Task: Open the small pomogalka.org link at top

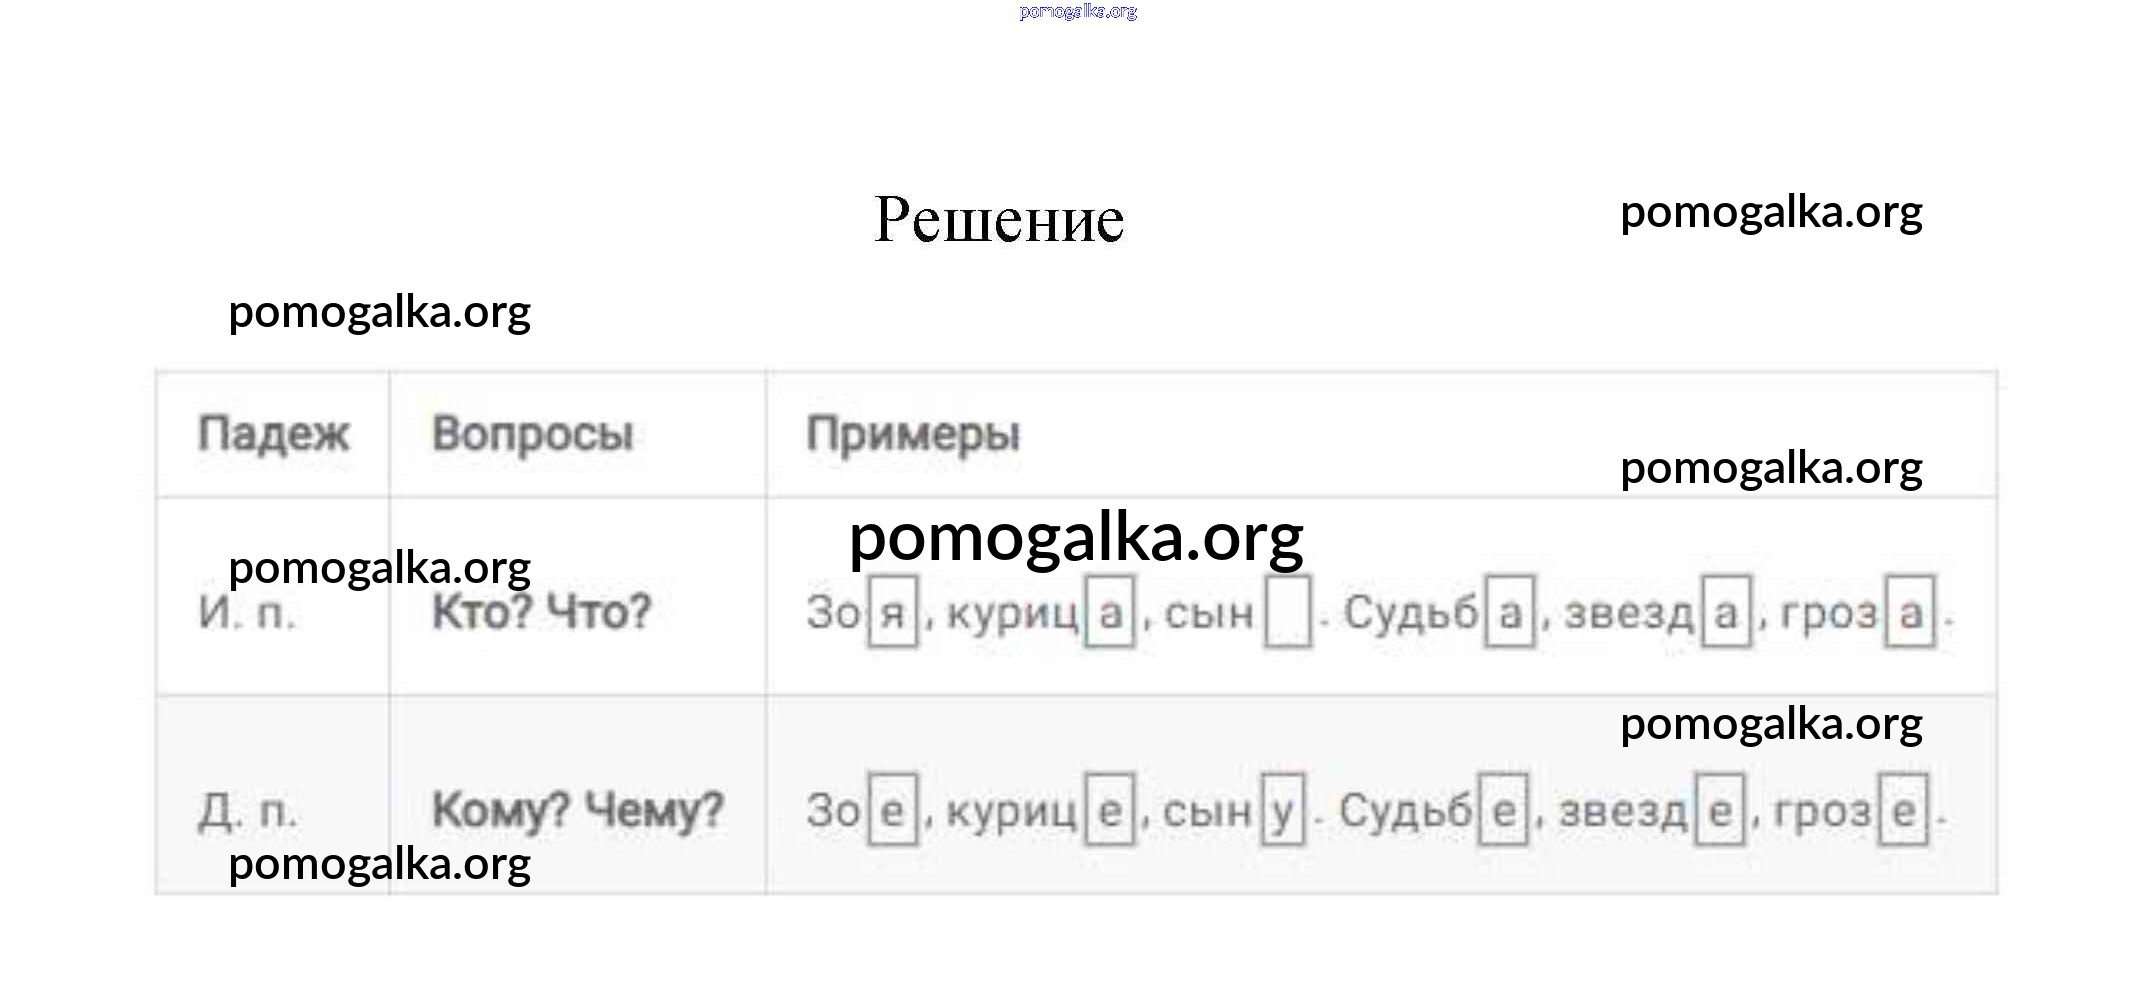Action: click(1078, 12)
